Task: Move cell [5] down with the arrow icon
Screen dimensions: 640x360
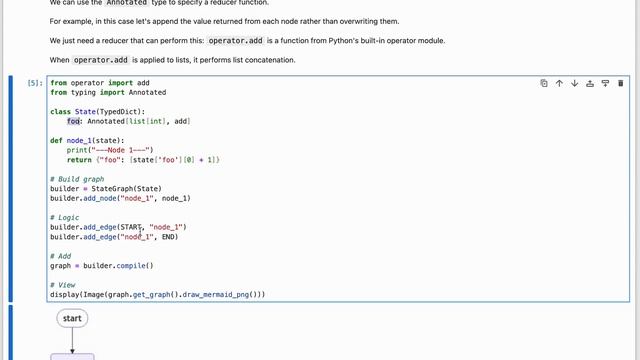Action: tap(575, 83)
